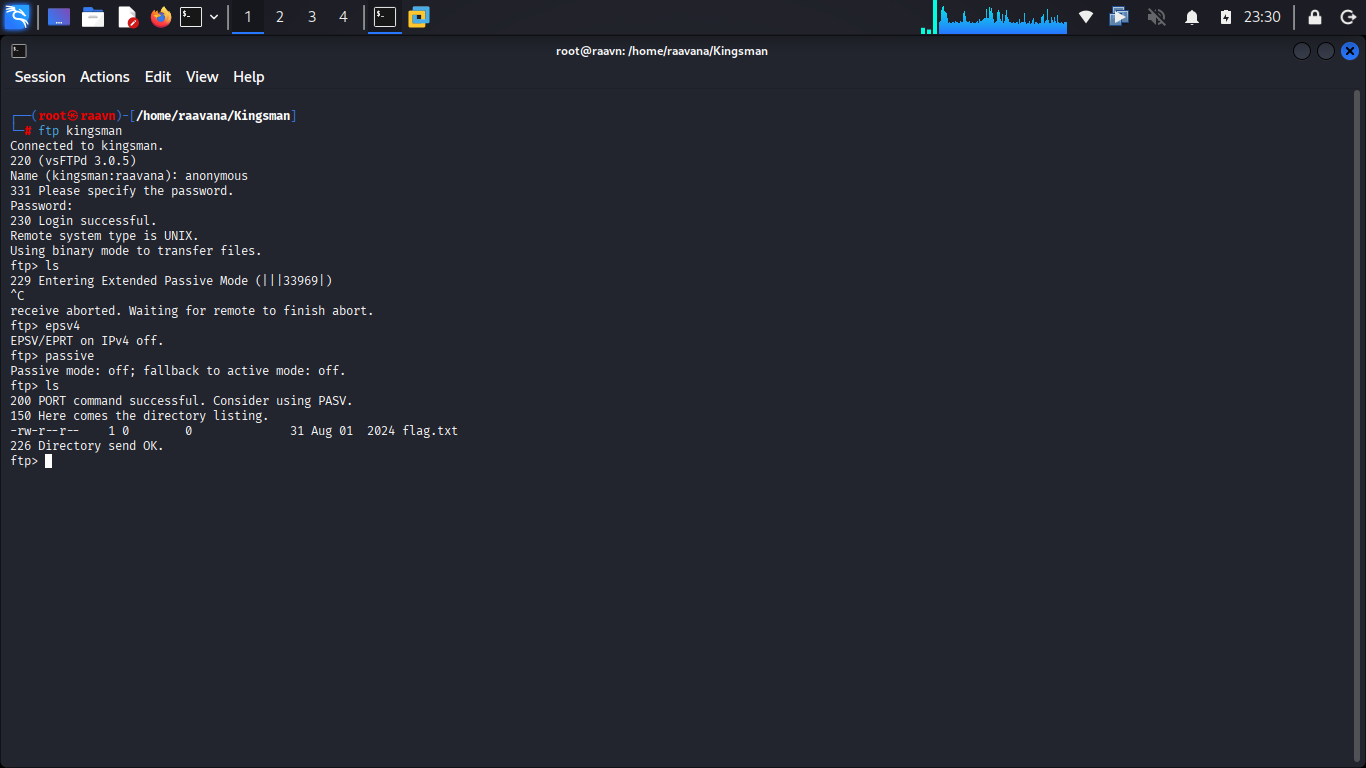Switch to workspace 3
Viewport: 1366px width, 768px height.
(x=312, y=17)
